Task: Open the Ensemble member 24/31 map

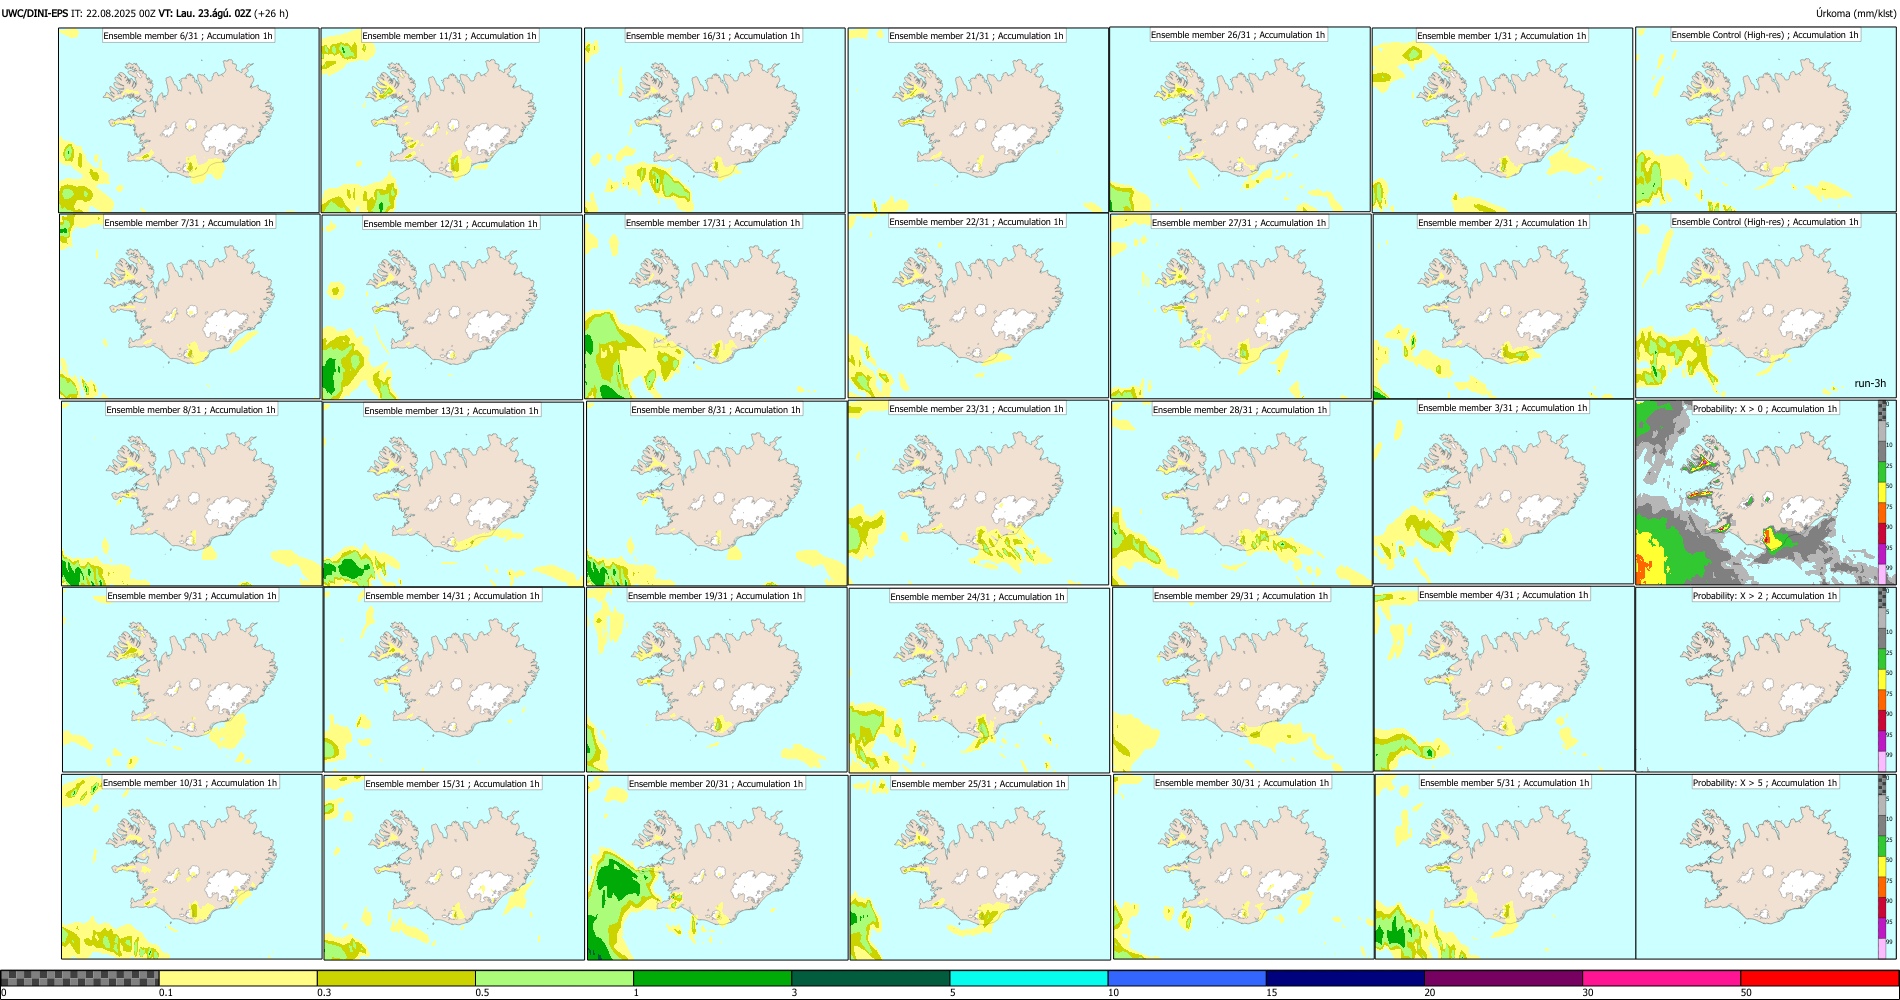Action: (980, 681)
